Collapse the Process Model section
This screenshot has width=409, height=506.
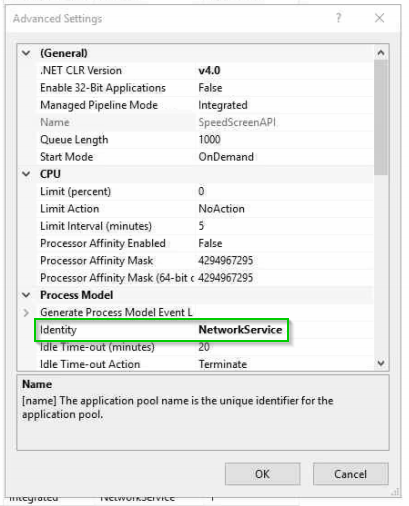coord(26,295)
